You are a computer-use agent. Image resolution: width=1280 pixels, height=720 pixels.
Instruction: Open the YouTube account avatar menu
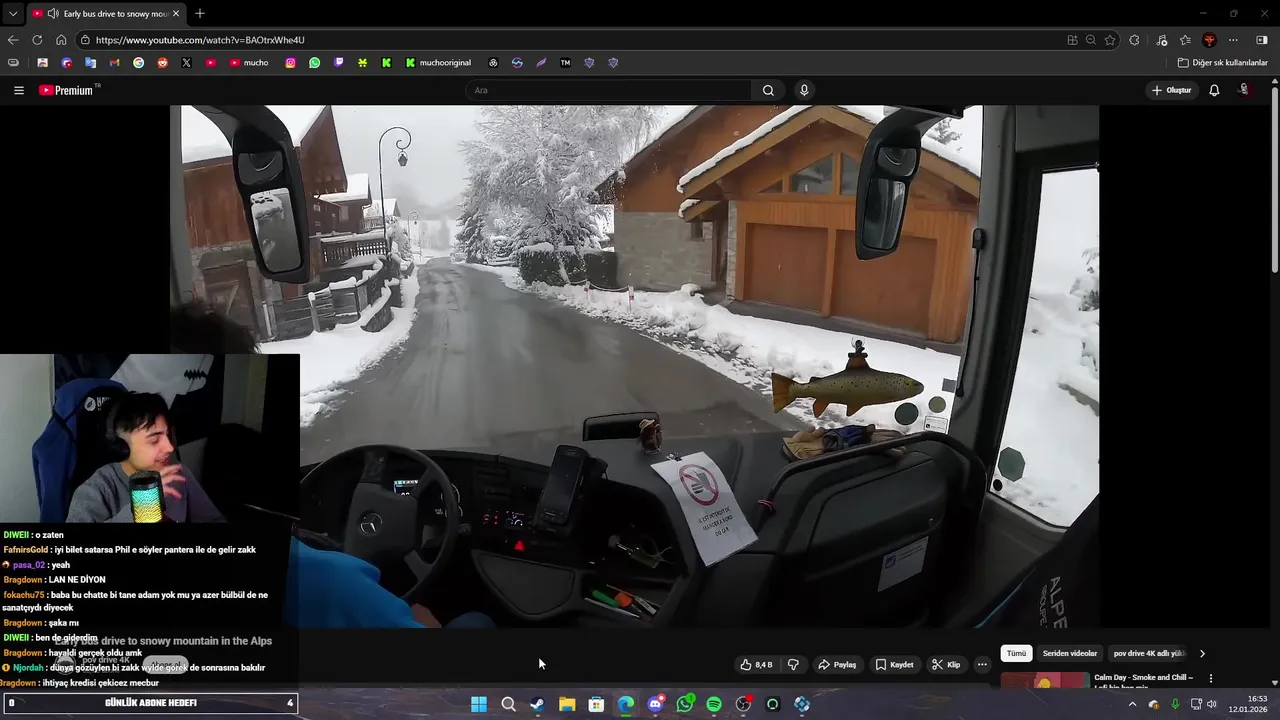pos(1244,90)
